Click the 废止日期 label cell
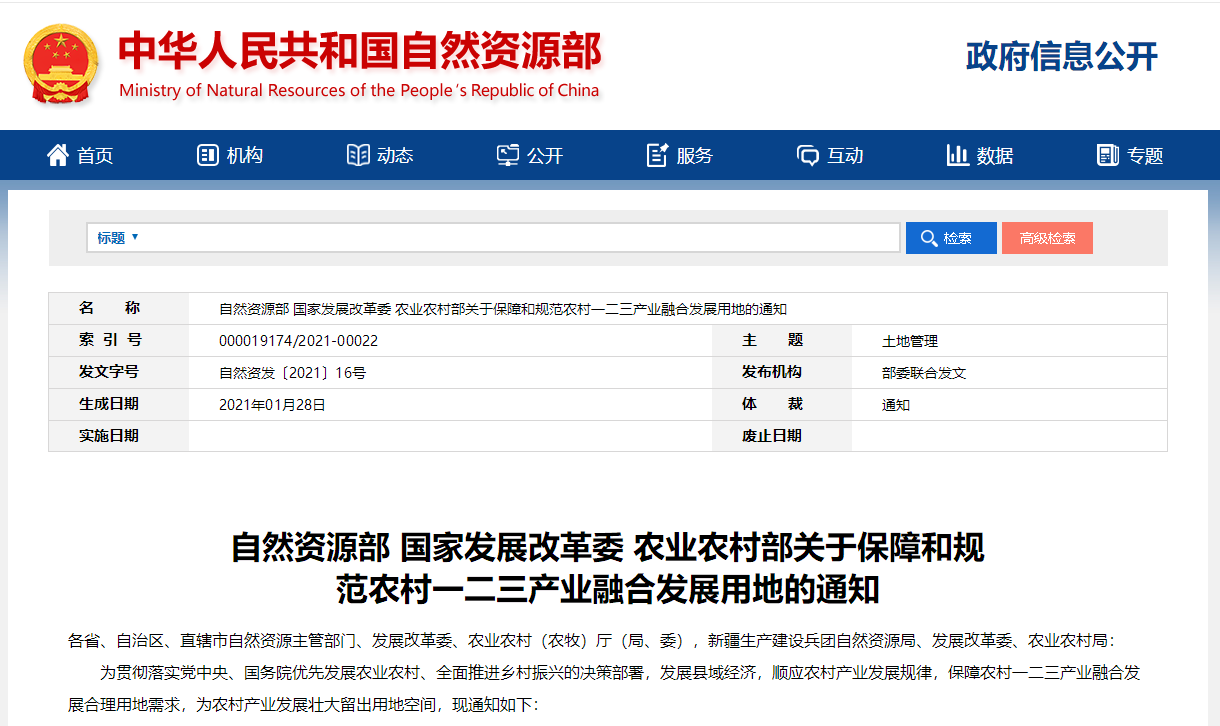 (x=782, y=436)
